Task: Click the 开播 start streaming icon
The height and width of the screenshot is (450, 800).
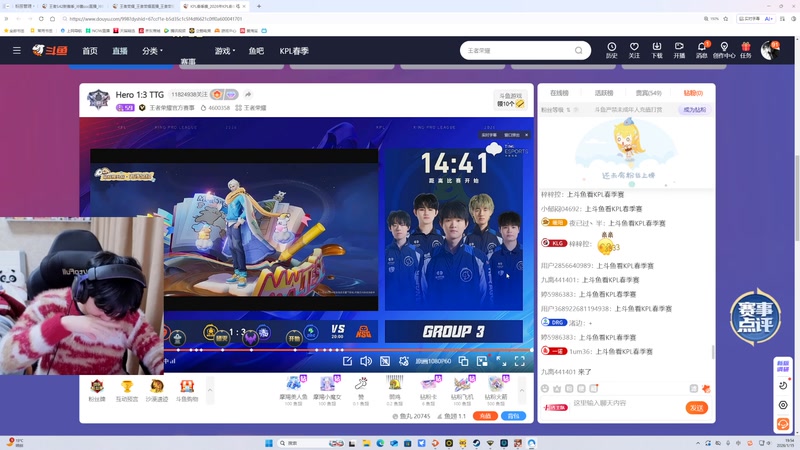Action: (679, 50)
